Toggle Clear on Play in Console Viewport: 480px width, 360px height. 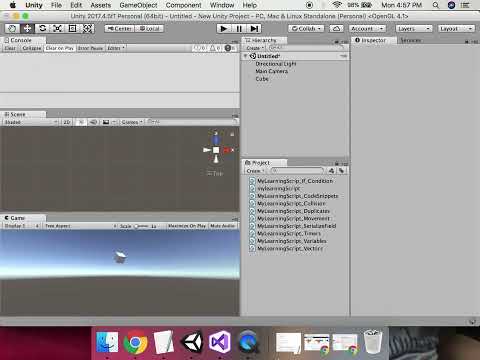[59, 48]
